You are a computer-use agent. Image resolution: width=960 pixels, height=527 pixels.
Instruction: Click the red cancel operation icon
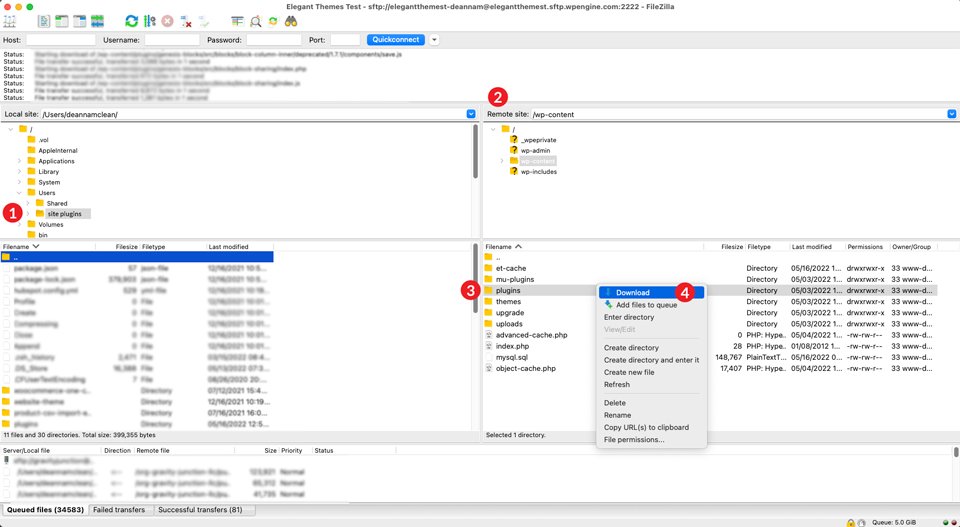(x=167, y=20)
